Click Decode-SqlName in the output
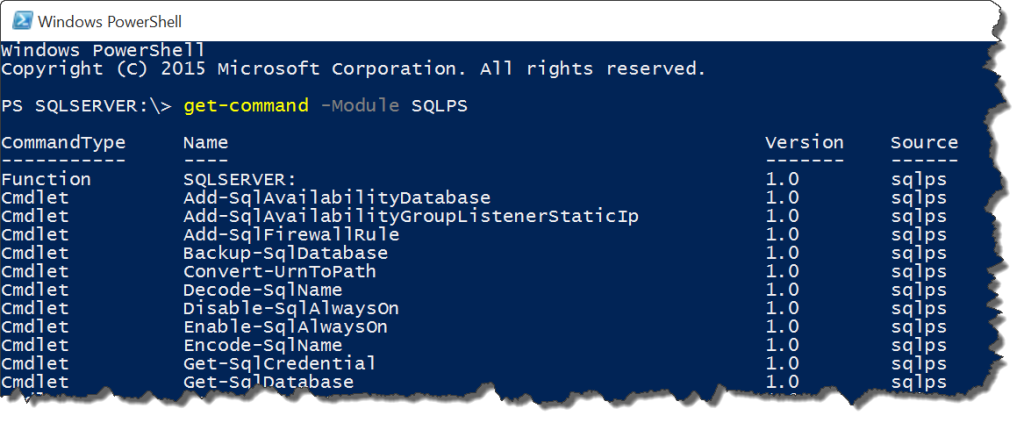The height and width of the screenshot is (423, 1024). (x=263, y=289)
